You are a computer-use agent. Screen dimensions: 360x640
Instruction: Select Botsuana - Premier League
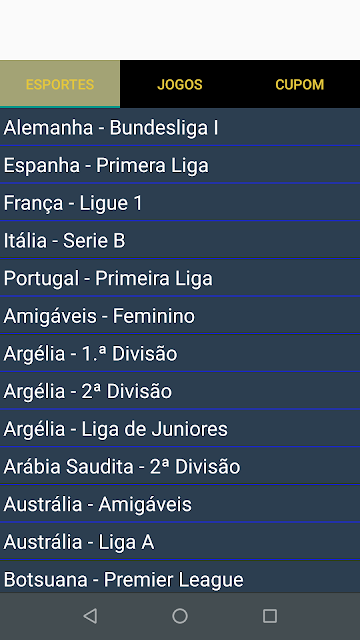pyautogui.click(x=180, y=577)
